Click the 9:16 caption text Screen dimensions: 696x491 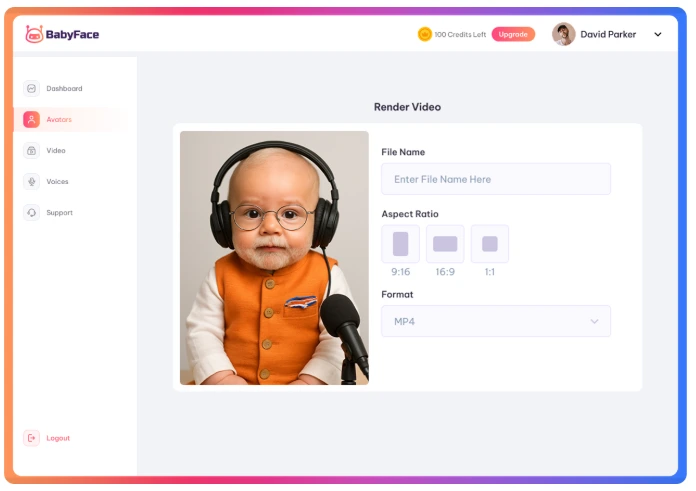[x=400, y=272]
